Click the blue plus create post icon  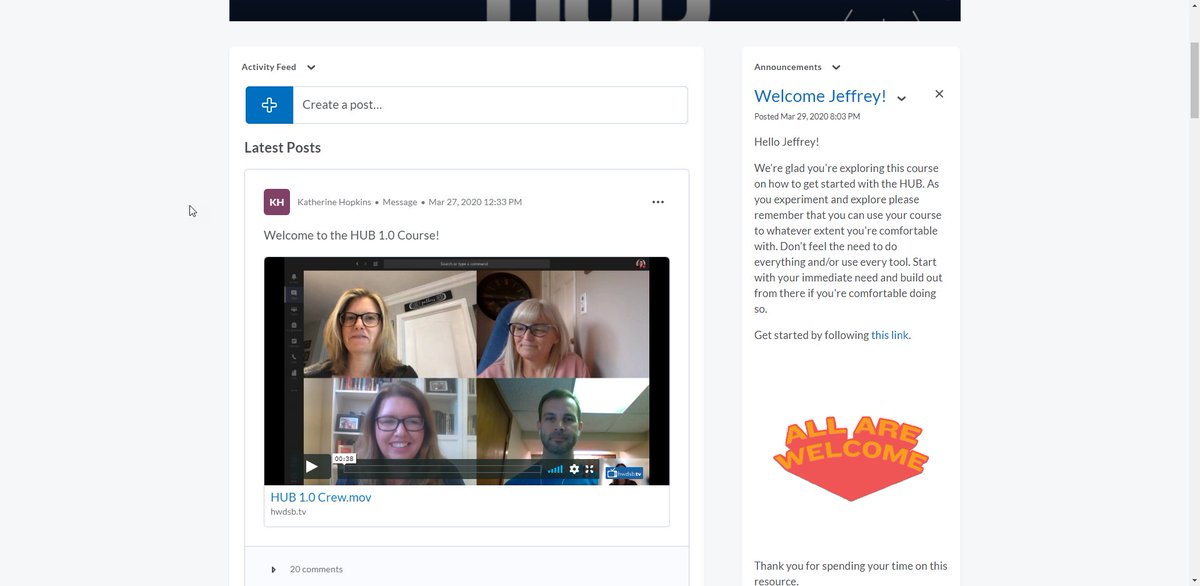click(x=269, y=105)
